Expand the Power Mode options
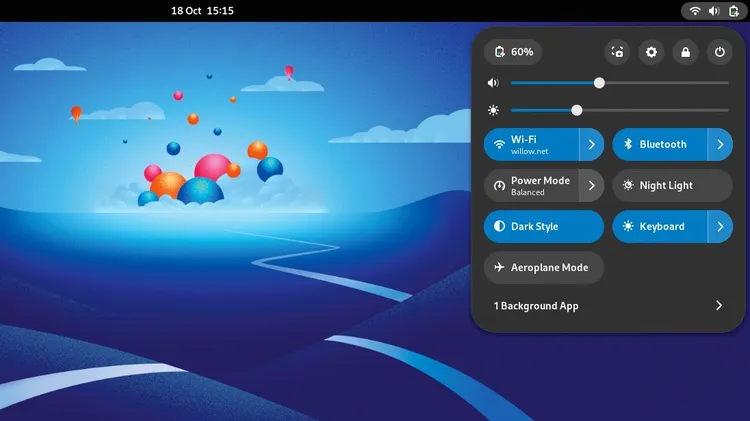The image size is (750, 421). tap(592, 186)
